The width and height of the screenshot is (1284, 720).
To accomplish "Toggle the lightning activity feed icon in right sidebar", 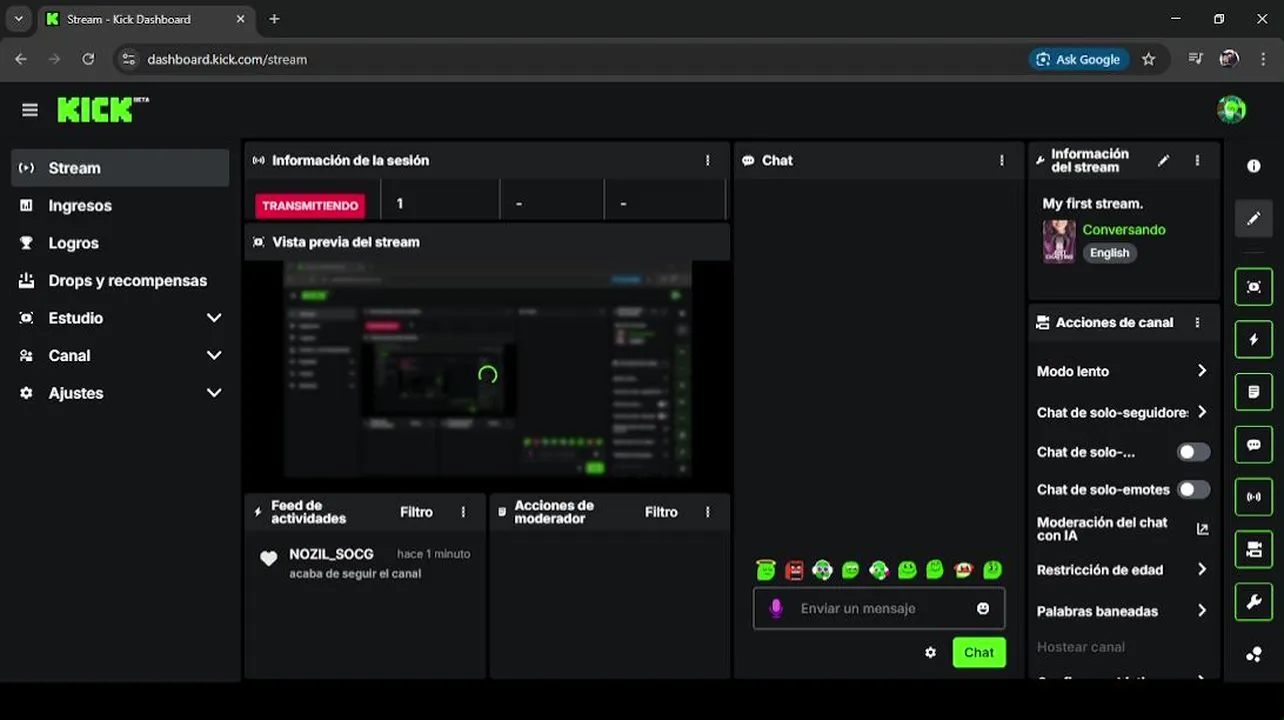I will (1253, 339).
